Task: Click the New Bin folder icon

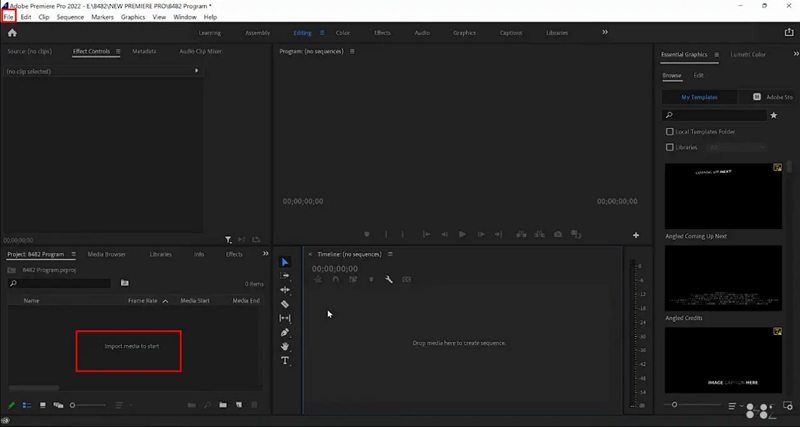Action: point(223,405)
